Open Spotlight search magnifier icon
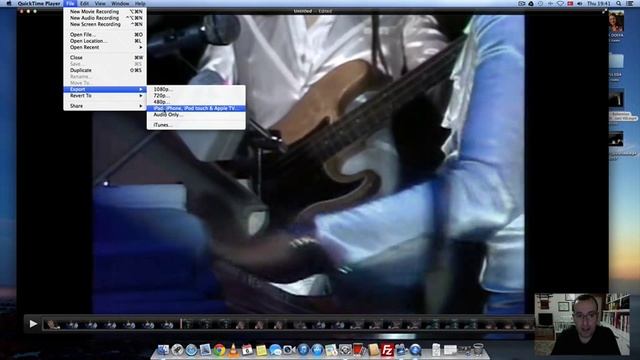The image size is (640, 360). coord(619,3)
